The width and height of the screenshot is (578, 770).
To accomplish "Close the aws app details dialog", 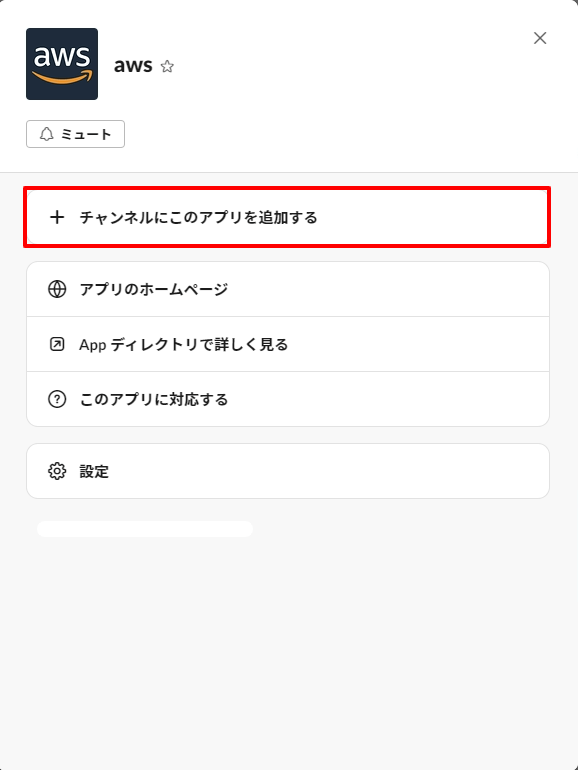I will (x=540, y=38).
